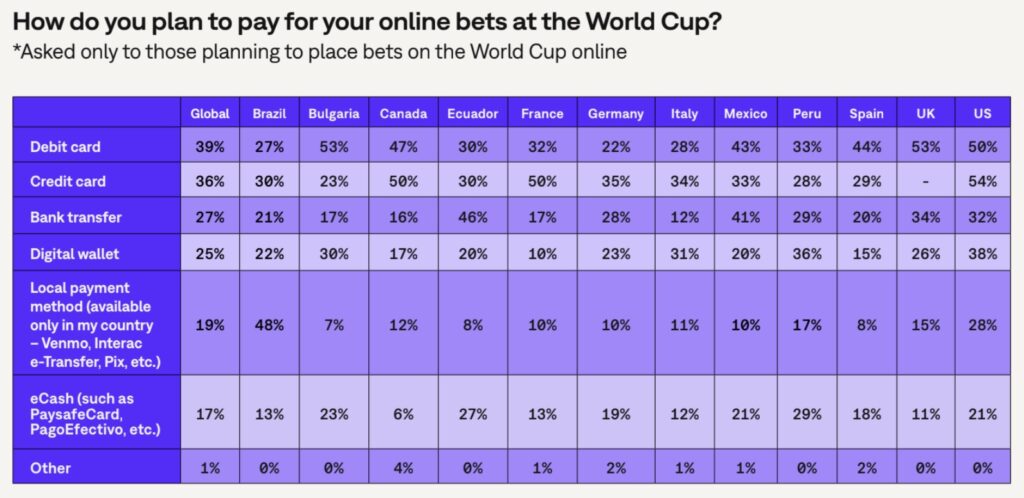The height and width of the screenshot is (498, 1024).
Task: Select the UK column header
Action: click(x=925, y=114)
